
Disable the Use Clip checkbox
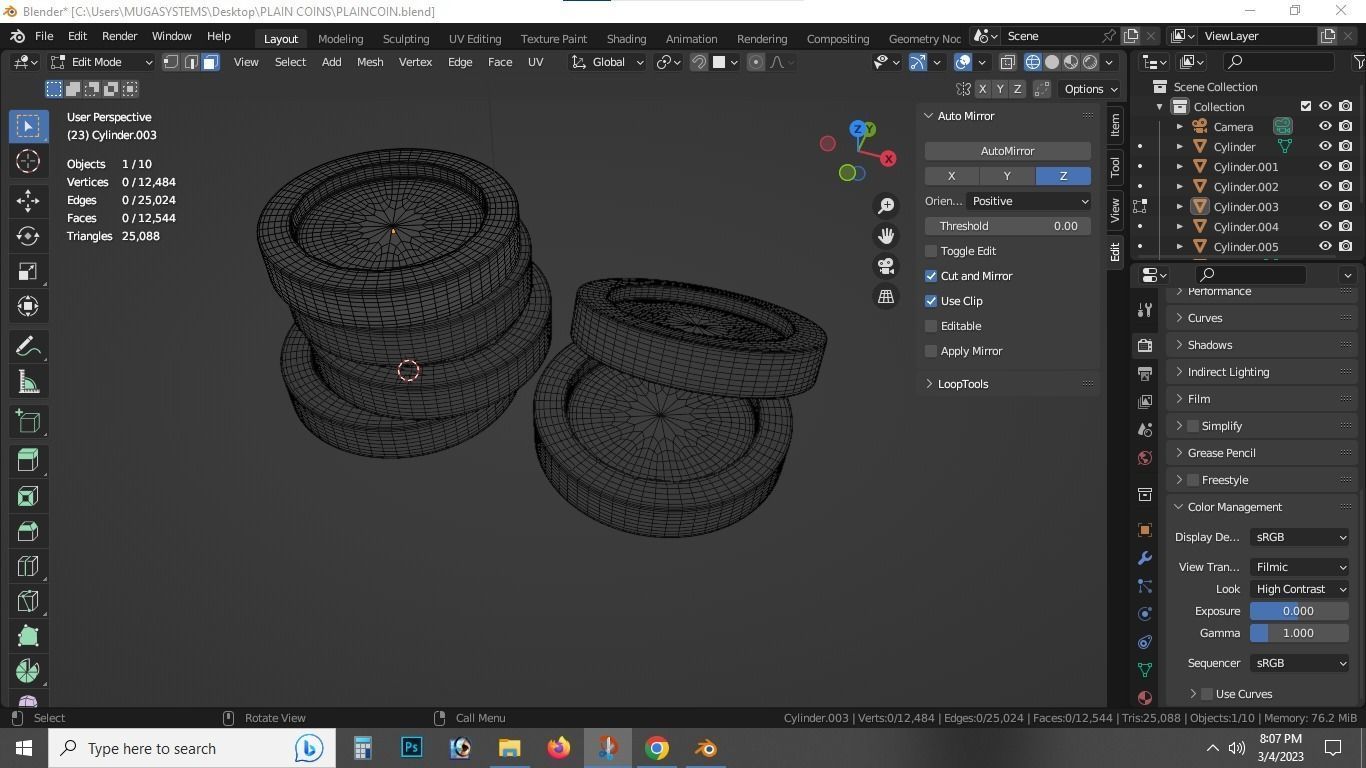(931, 301)
